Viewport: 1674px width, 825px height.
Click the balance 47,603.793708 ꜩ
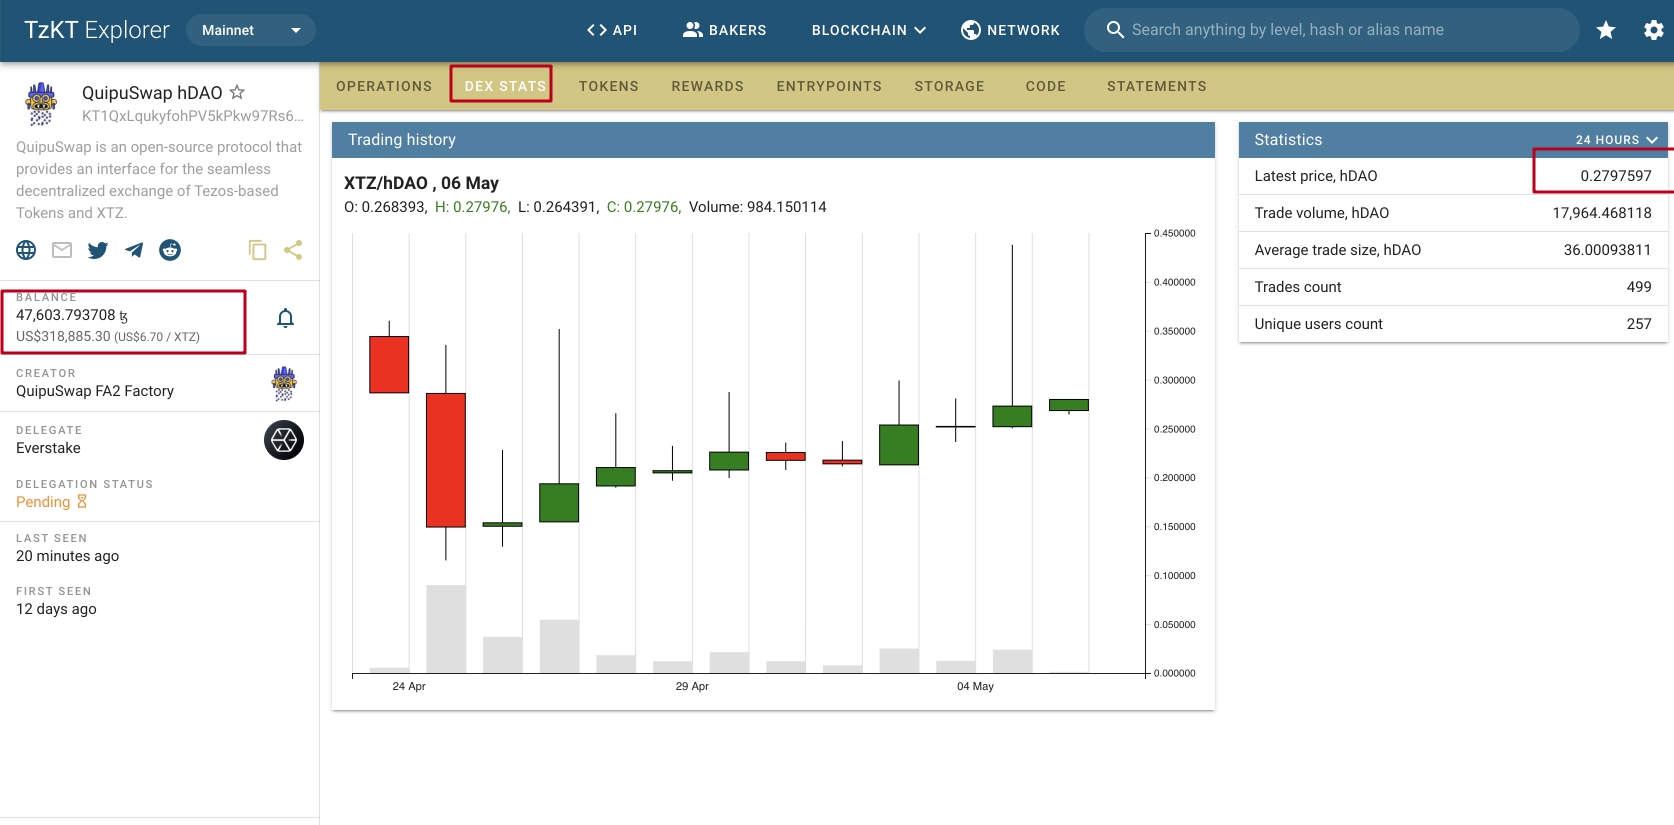(x=72, y=315)
